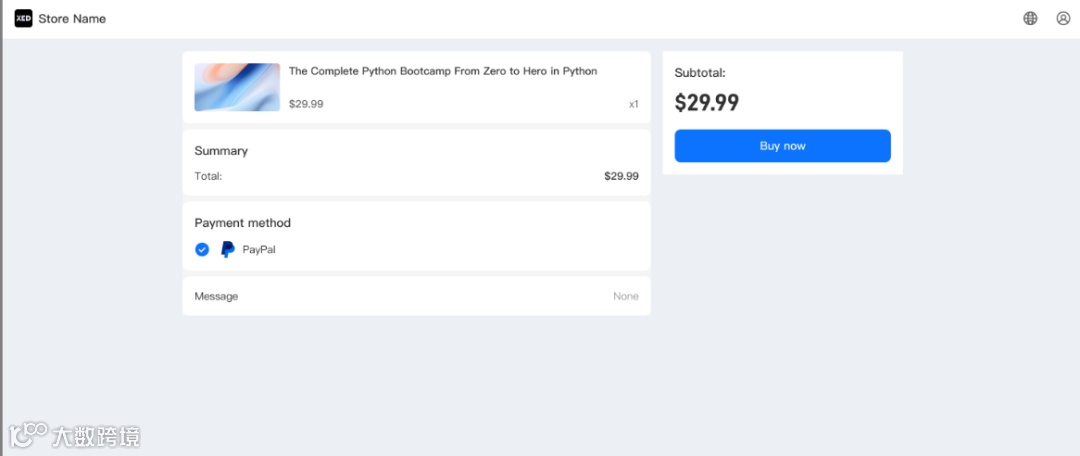Click the PayPal logo icon
Image resolution: width=1080 pixels, height=456 pixels.
pos(228,249)
